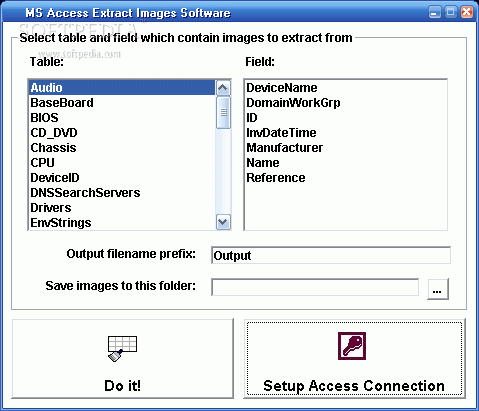Select Name field

tap(345, 163)
